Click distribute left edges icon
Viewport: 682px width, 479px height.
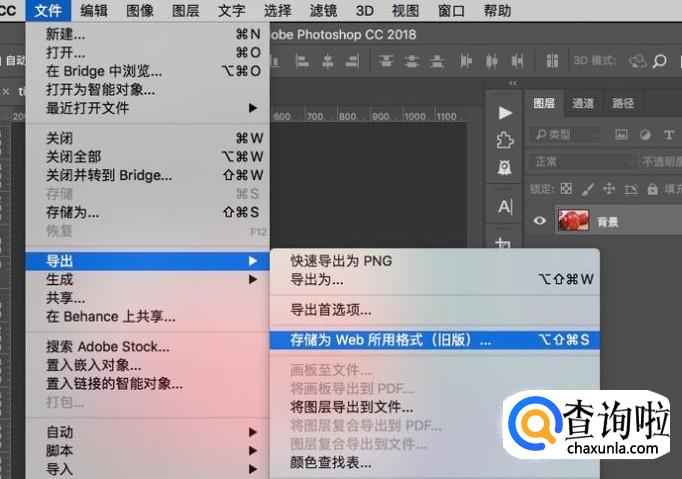pyautogui.click(x=465, y=61)
